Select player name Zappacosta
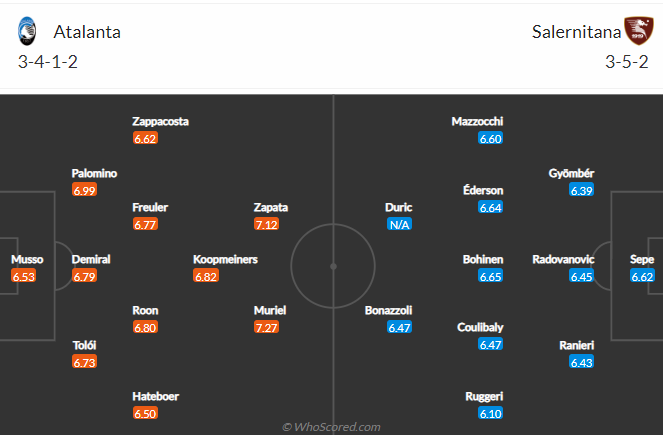The width and height of the screenshot is (663, 435). coord(161,121)
